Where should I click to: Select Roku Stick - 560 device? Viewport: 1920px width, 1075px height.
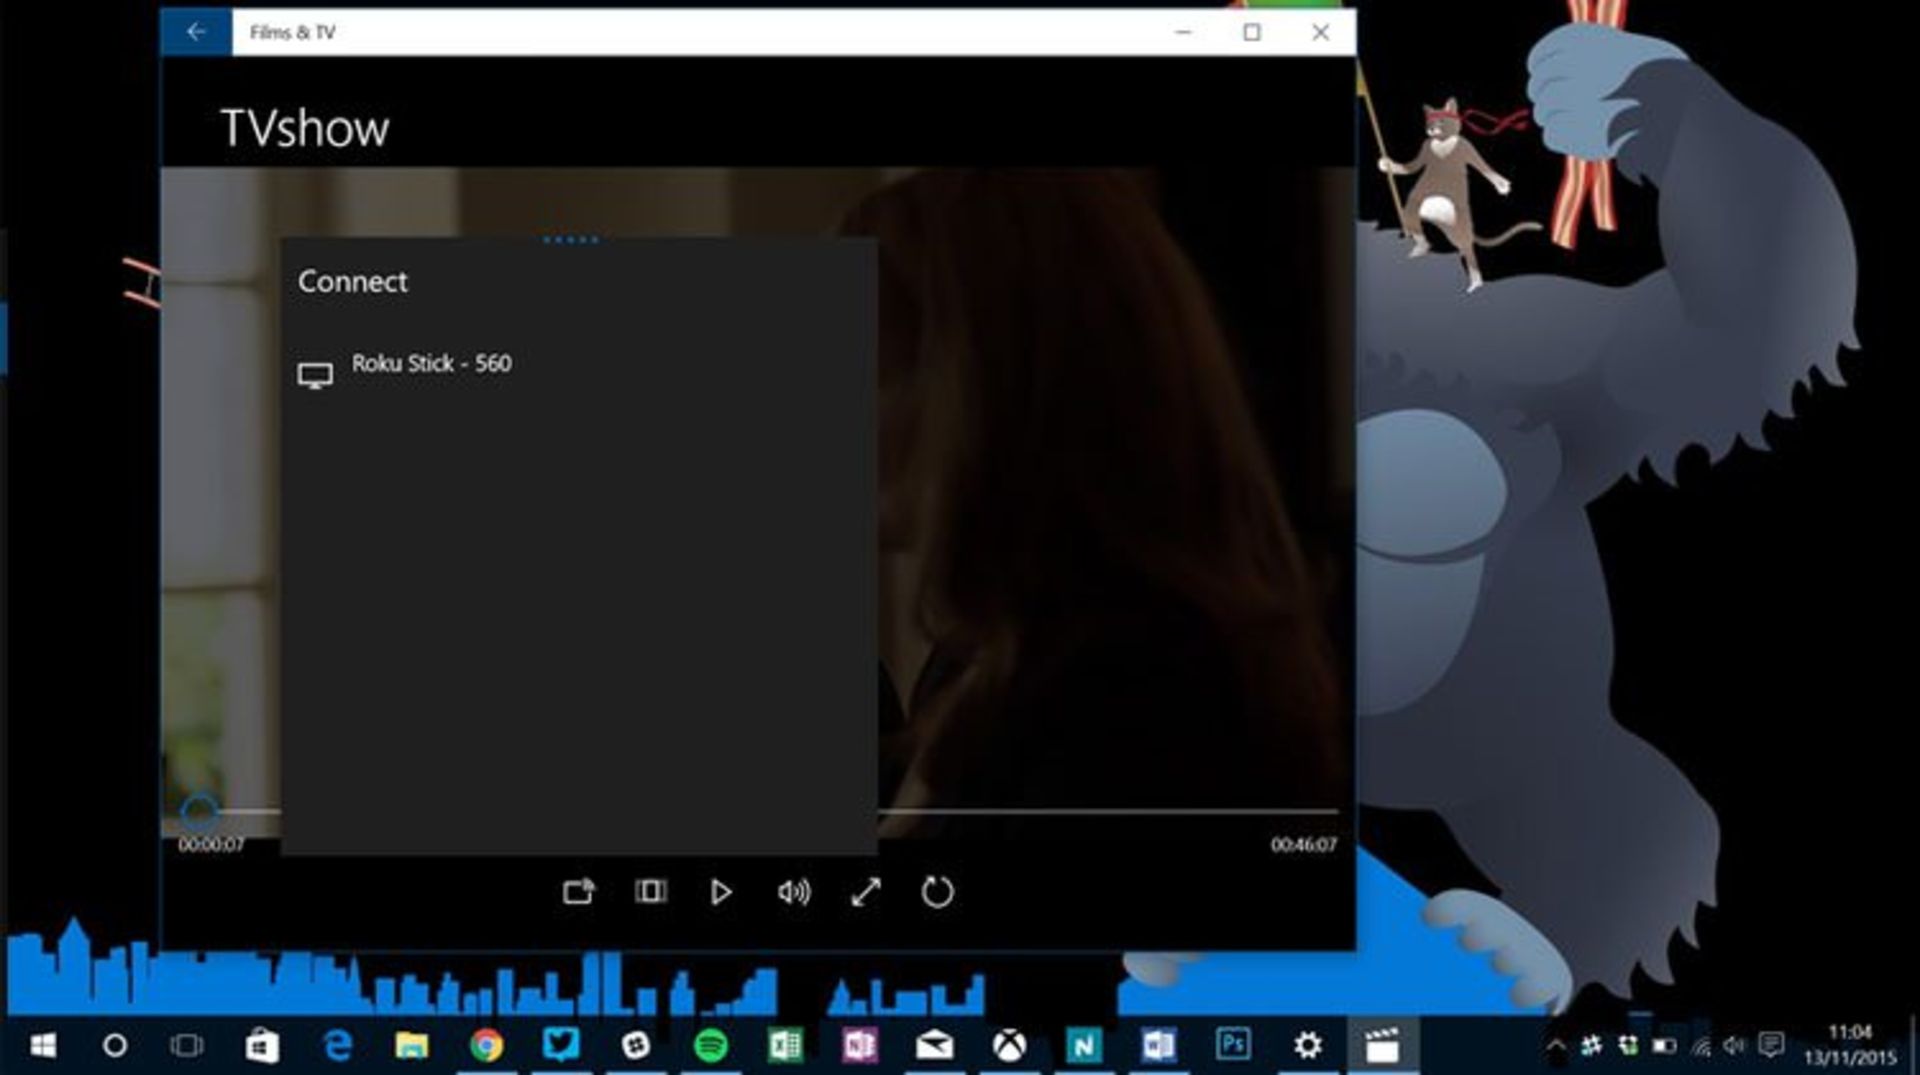pyautogui.click(x=430, y=365)
